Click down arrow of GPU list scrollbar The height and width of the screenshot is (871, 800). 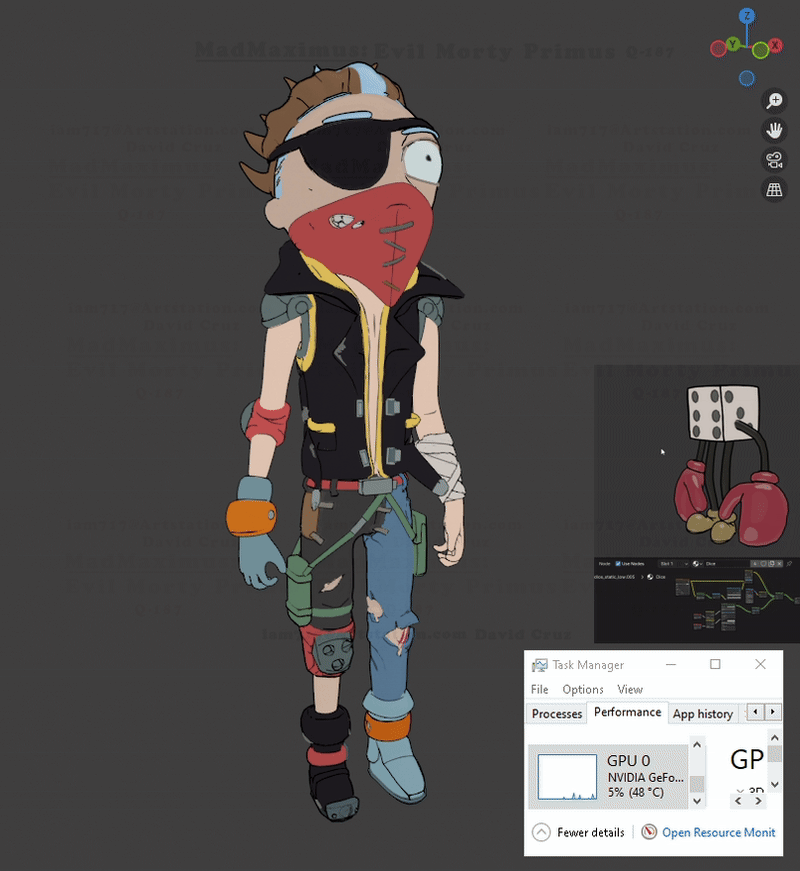point(697,801)
